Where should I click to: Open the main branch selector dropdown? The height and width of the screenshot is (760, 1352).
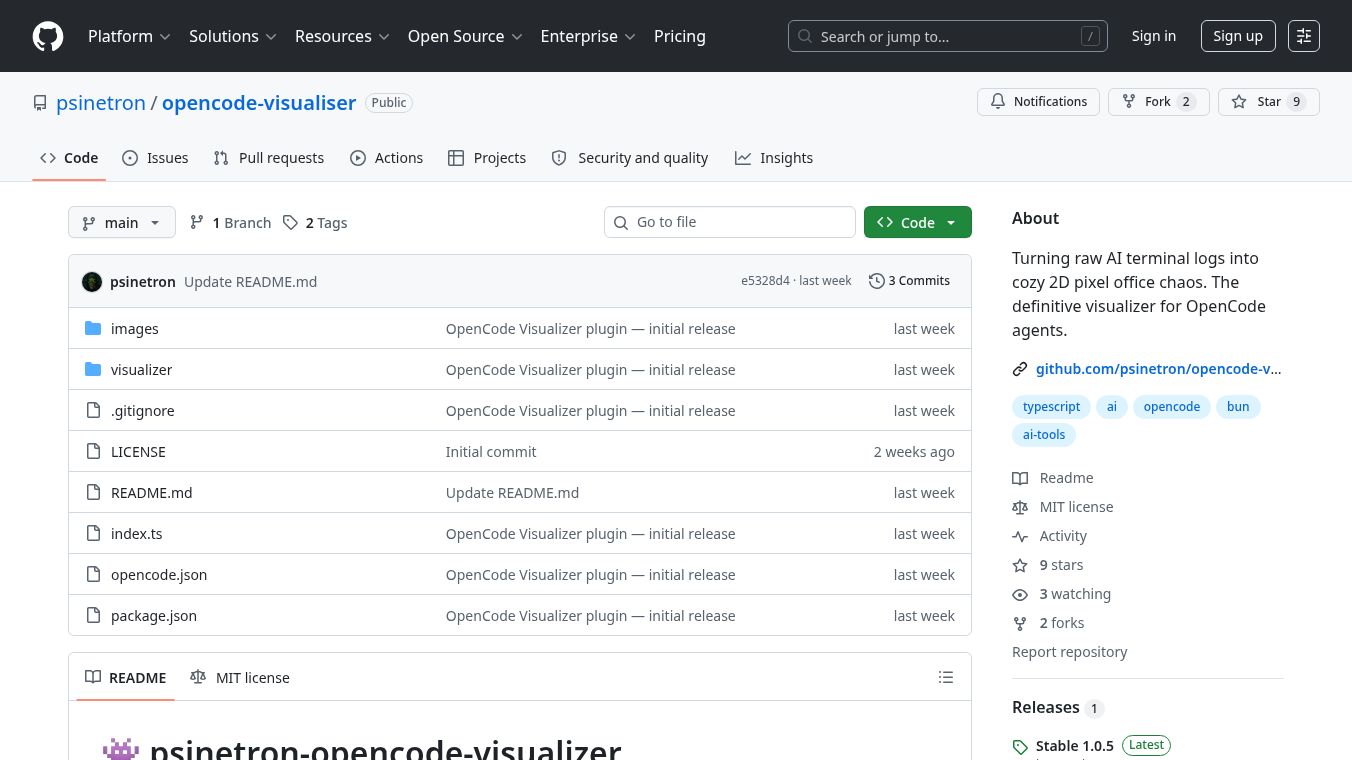122,222
